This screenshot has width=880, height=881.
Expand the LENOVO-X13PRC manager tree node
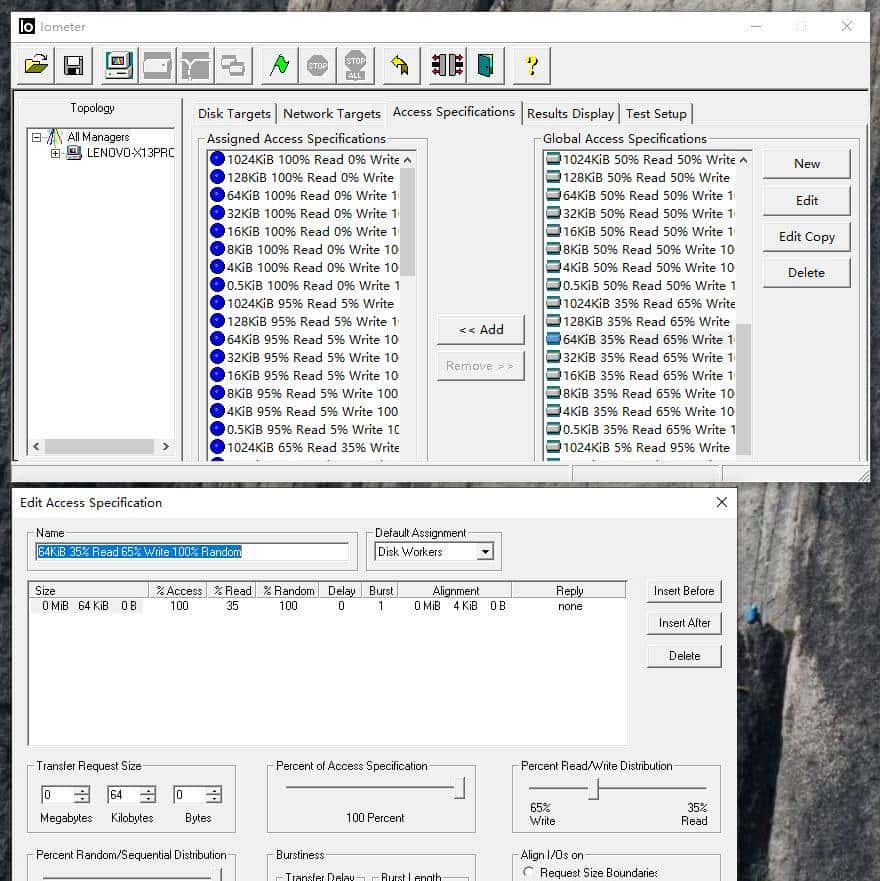[x=56, y=153]
